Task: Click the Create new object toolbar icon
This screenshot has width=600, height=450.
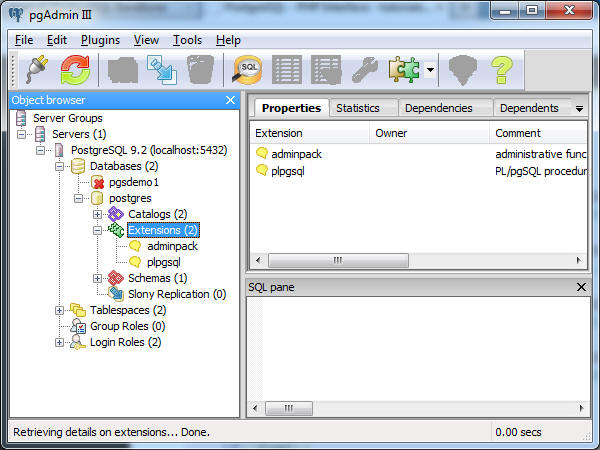Action: [x=162, y=70]
